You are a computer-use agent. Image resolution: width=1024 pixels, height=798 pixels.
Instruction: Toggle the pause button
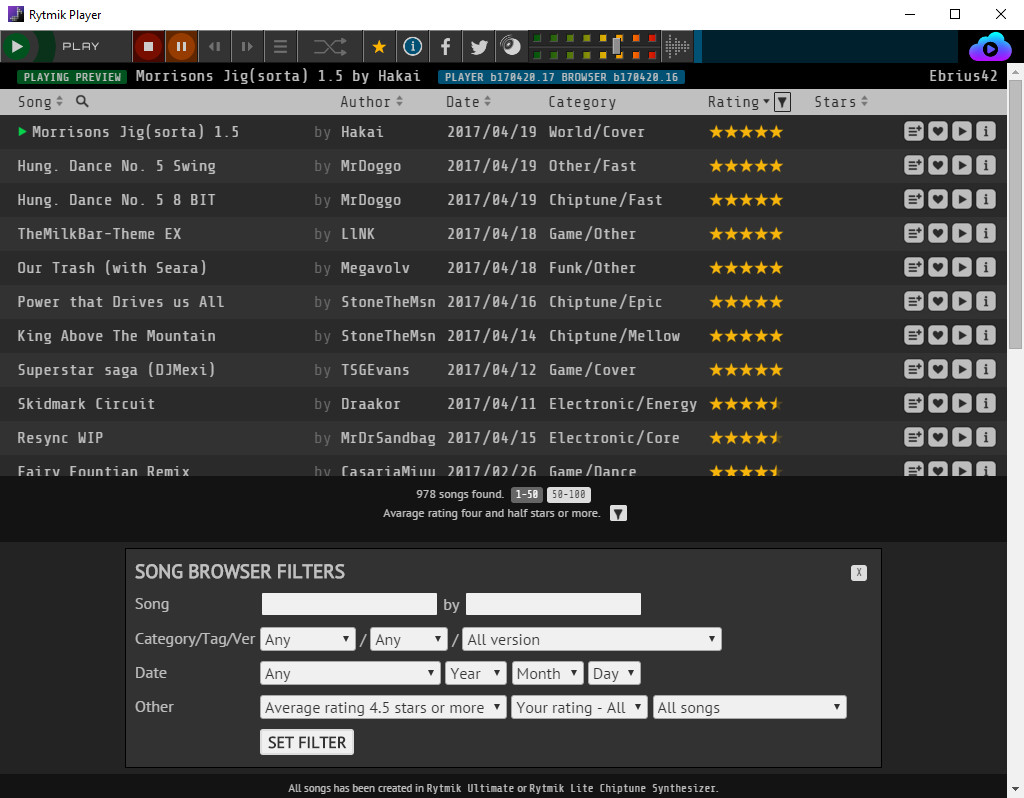tap(181, 46)
